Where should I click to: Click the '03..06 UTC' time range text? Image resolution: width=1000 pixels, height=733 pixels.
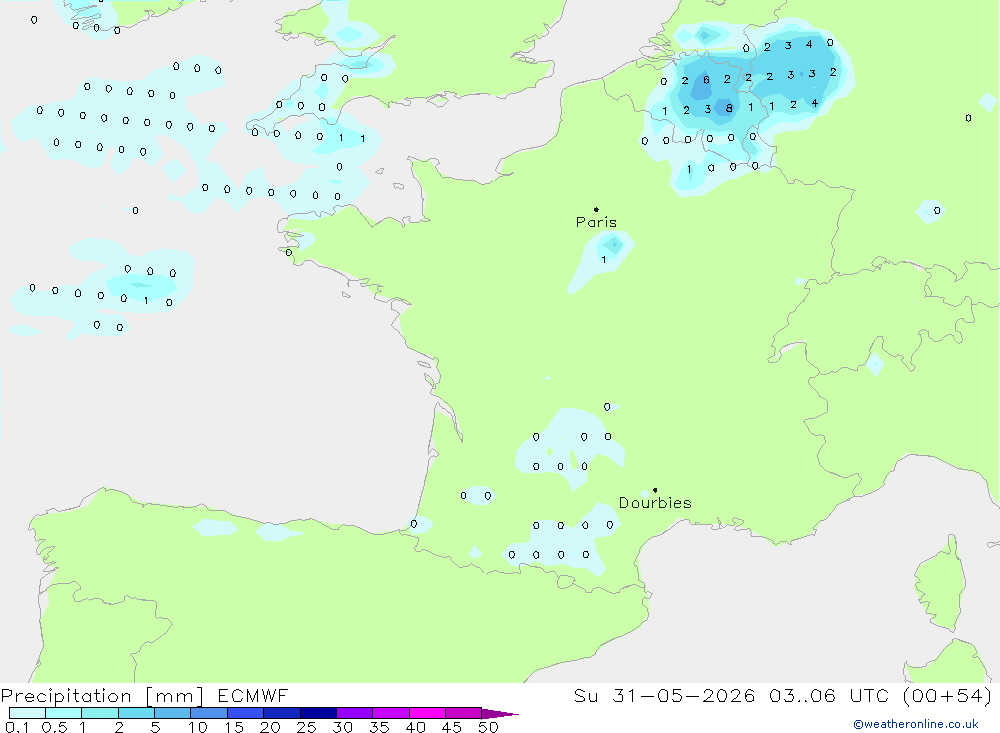[x=828, y=695]
